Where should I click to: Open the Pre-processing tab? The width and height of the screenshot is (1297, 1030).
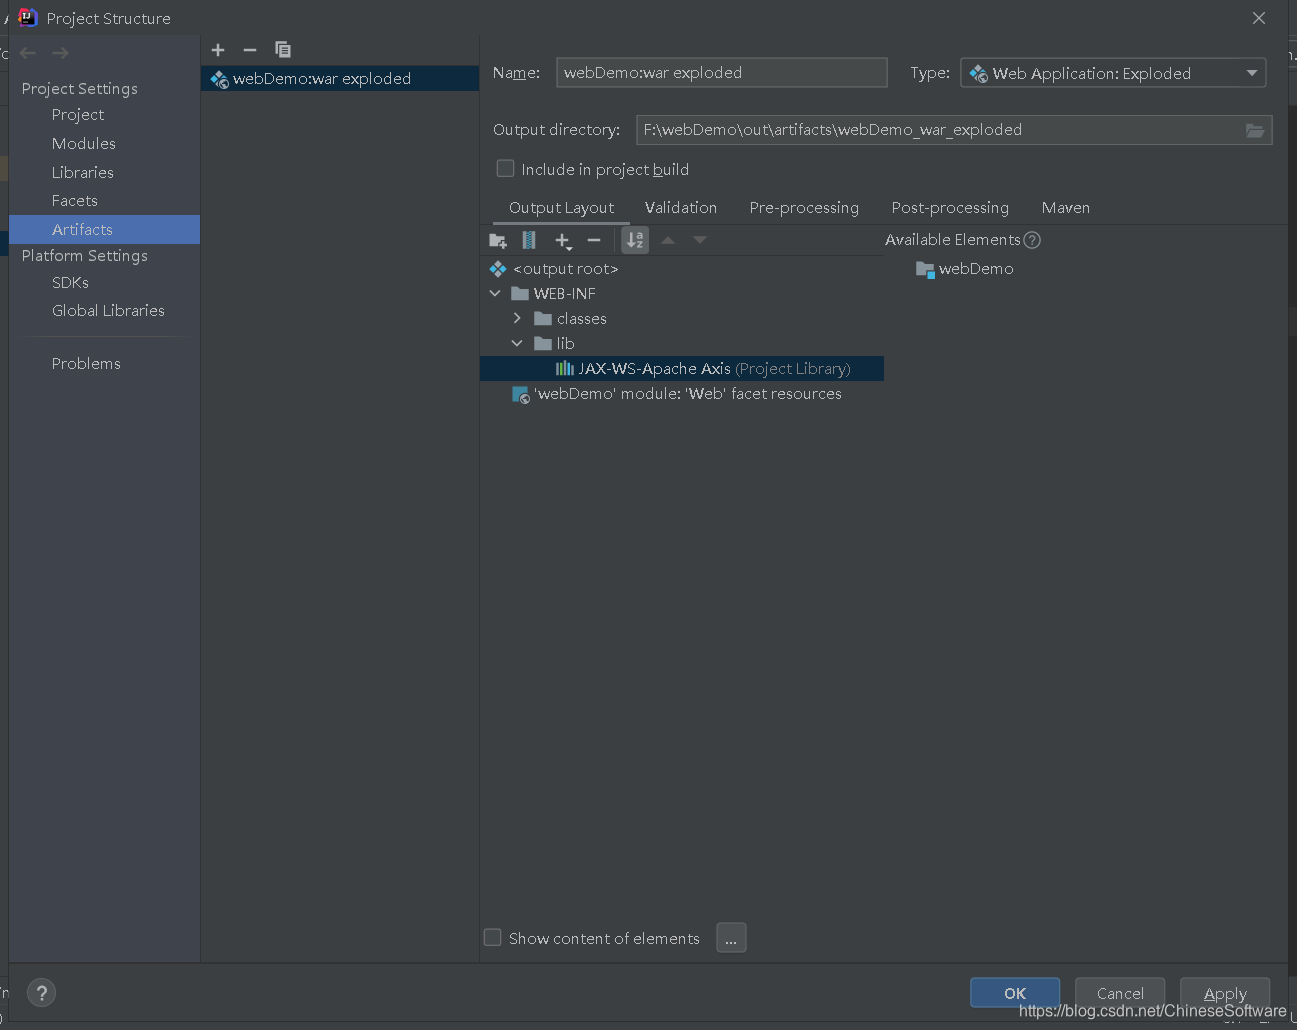tap(804, 208)
